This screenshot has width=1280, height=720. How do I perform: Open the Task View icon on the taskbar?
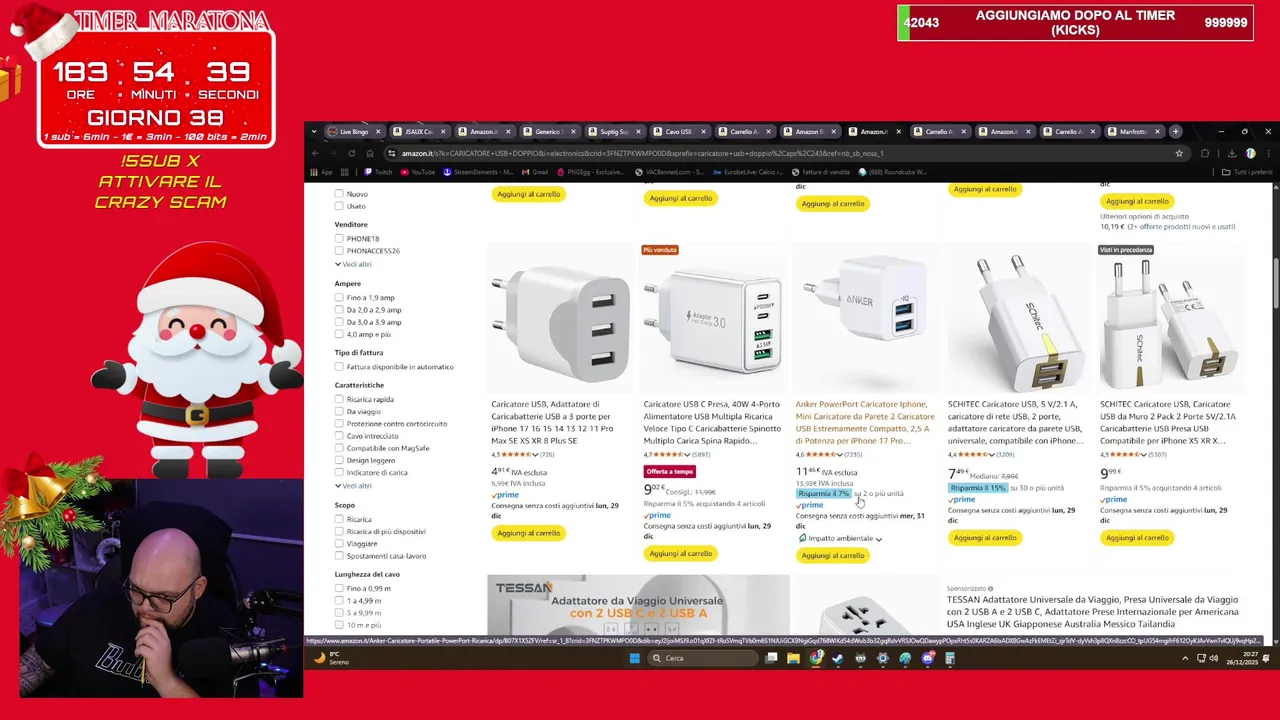771,658
